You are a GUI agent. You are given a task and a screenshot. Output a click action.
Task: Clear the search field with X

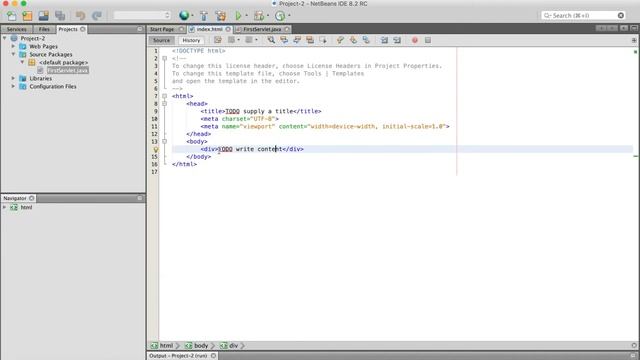(621, 16)
